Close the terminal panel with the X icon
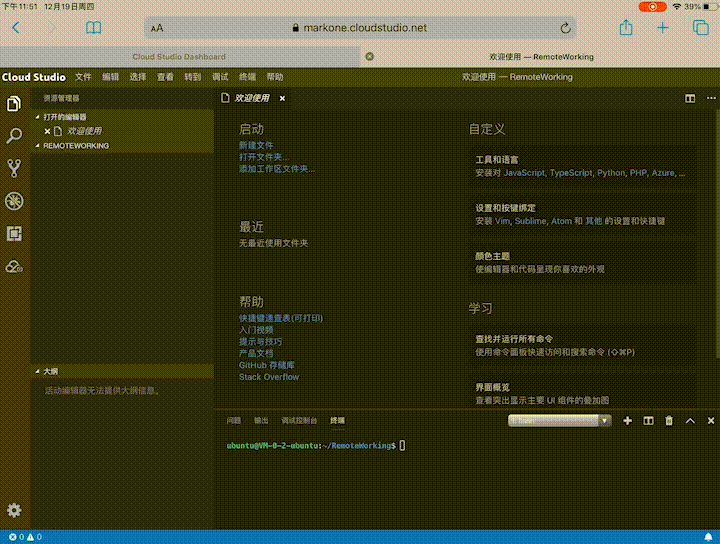720x544 pixels. [711, 421]
